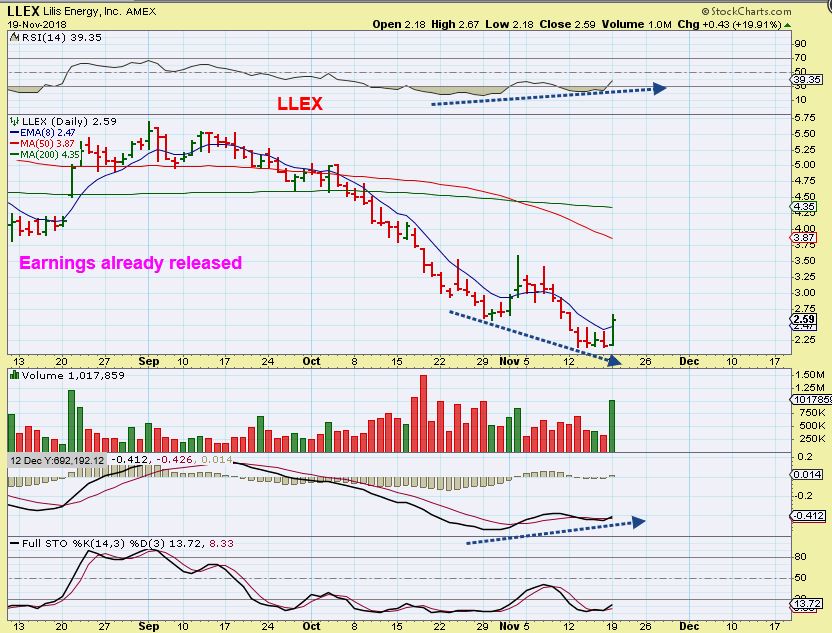The image size is (832, 633).
Task: Click the Low 2.18 value
Action: coord(509,24)
